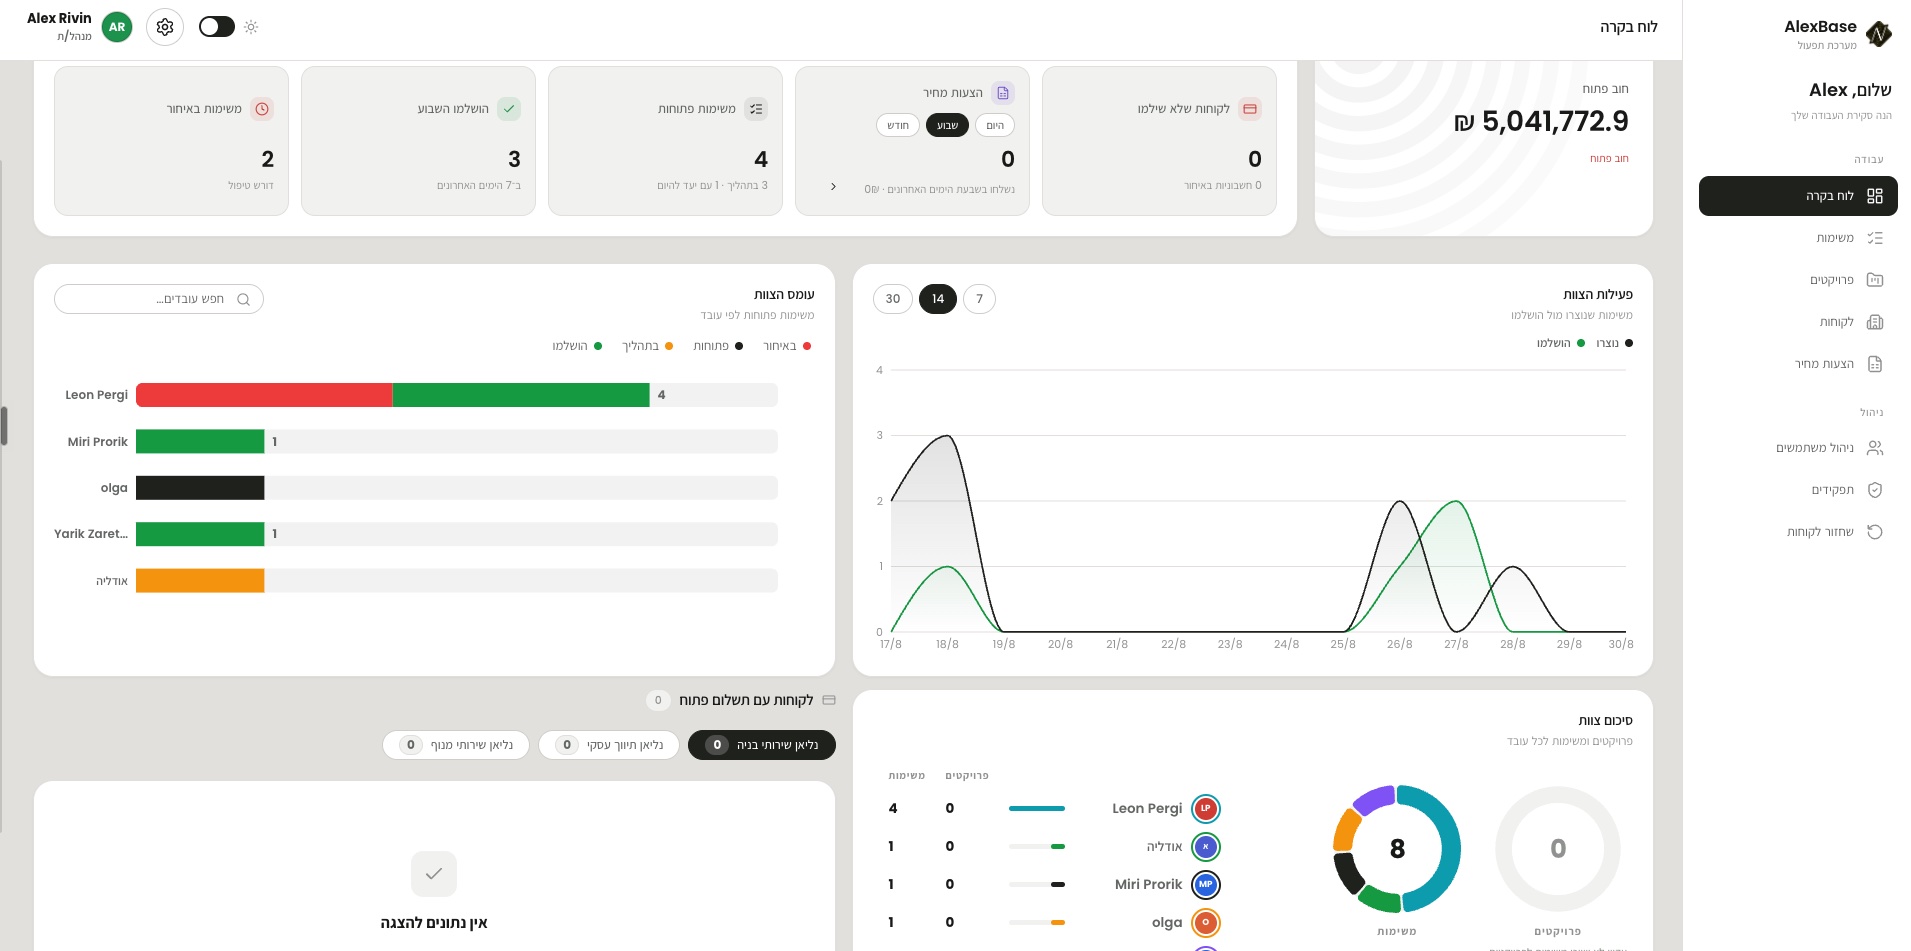Toggle the נוצרו legend in activity chart
The width and height of the screenshot is (1911, 951).
pos(1615,343)
